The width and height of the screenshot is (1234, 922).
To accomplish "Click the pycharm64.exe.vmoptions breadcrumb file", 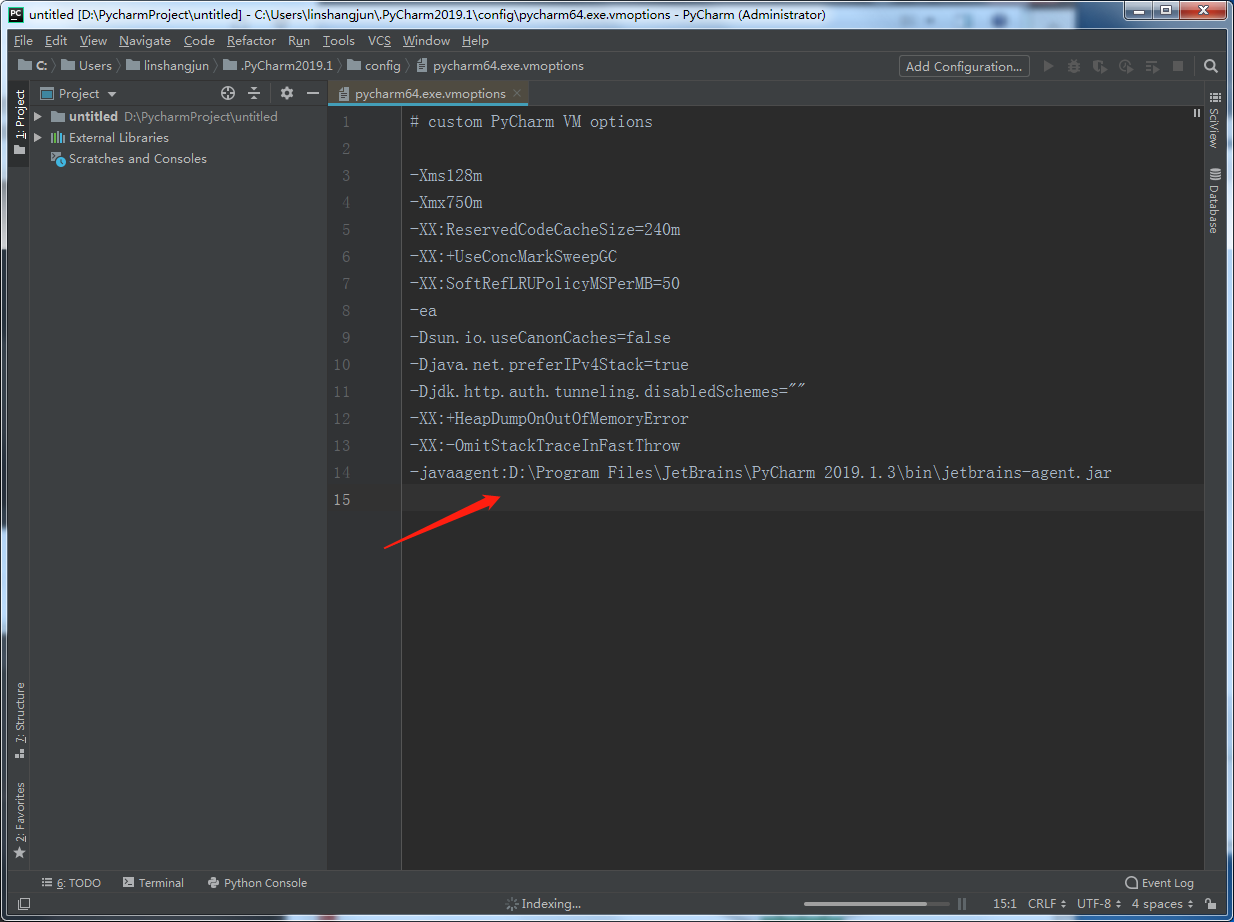I will coord(499,66).
